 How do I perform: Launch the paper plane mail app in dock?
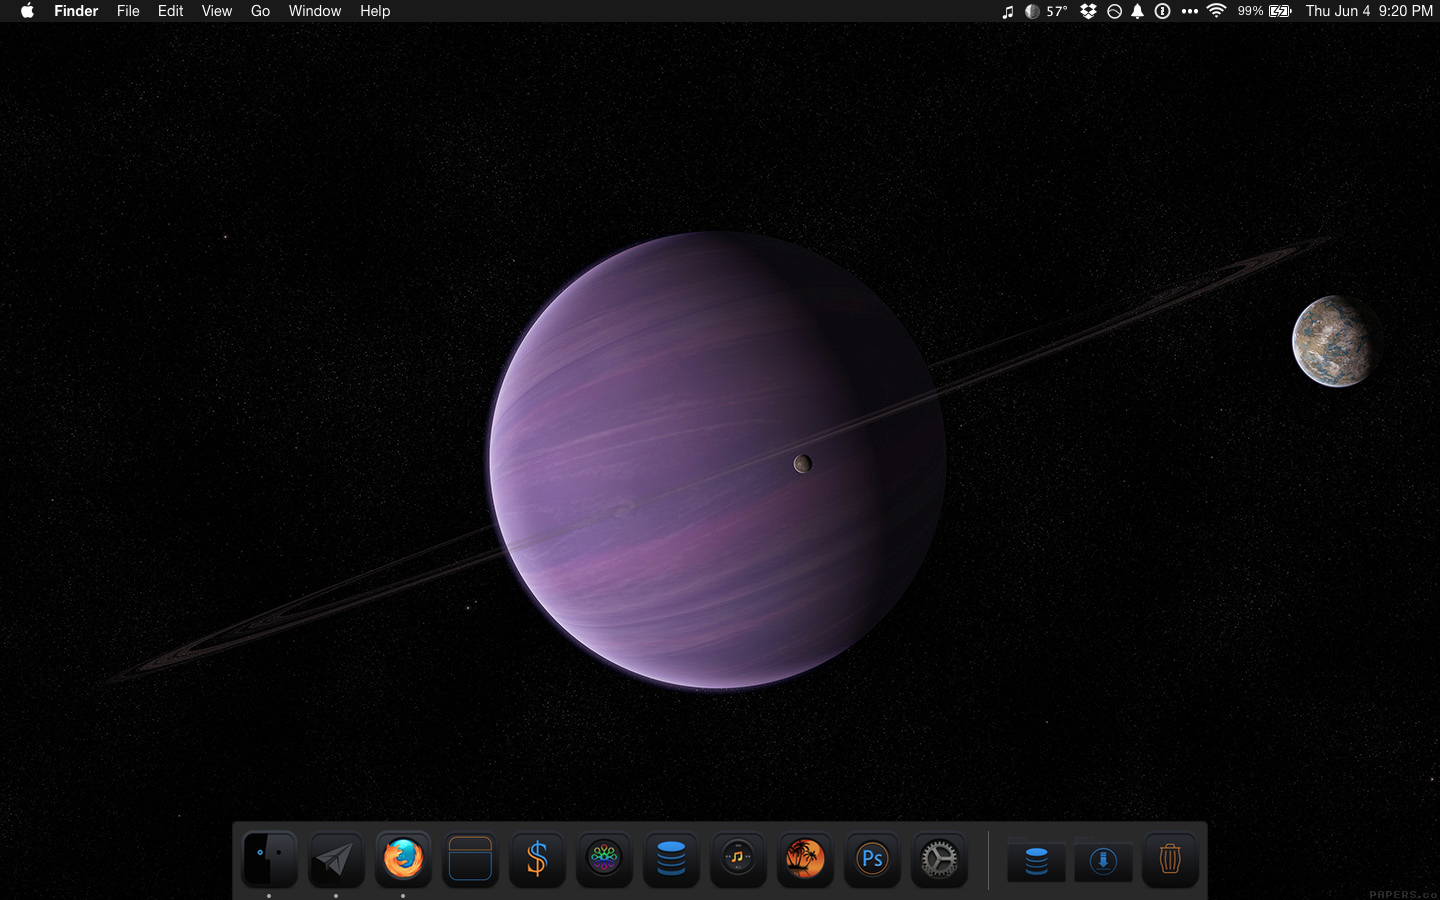[336, 859]
